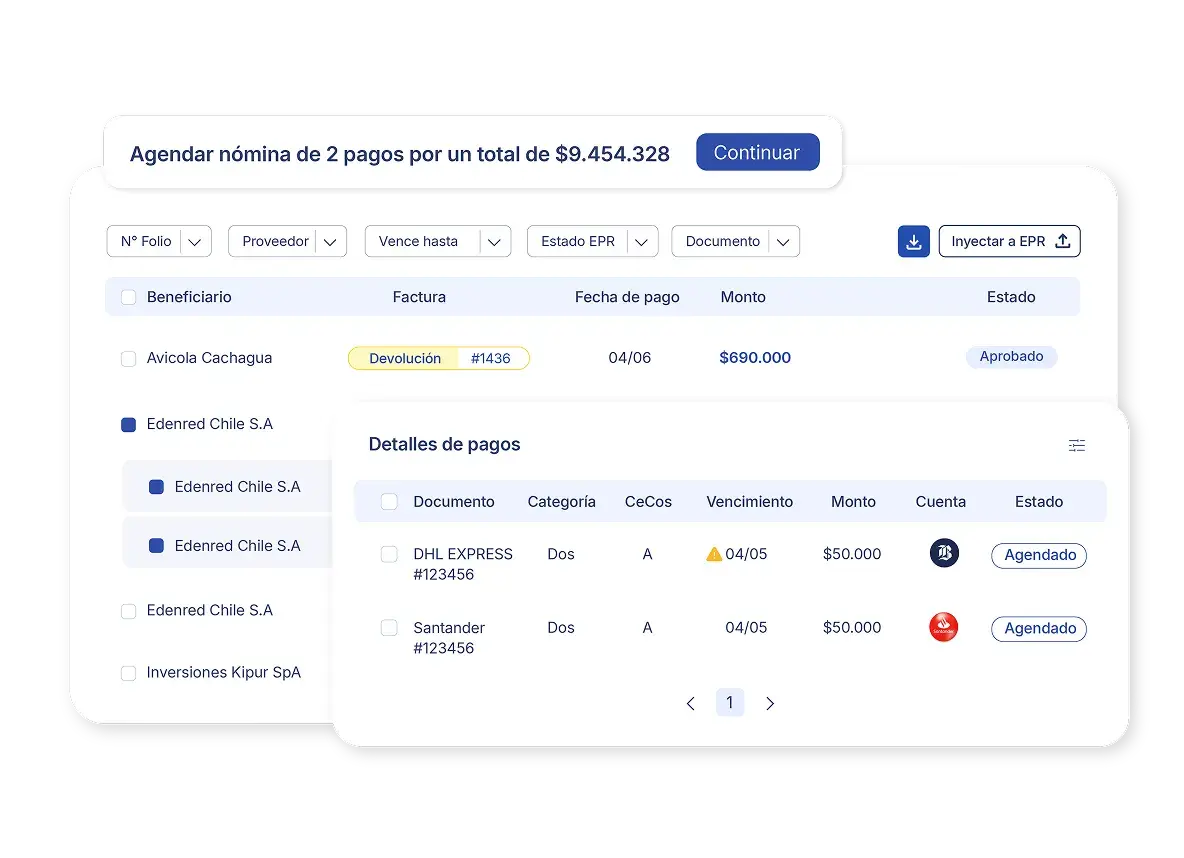
Task: Toggle select-all checkbox beside Documento header
Action: 389,502
